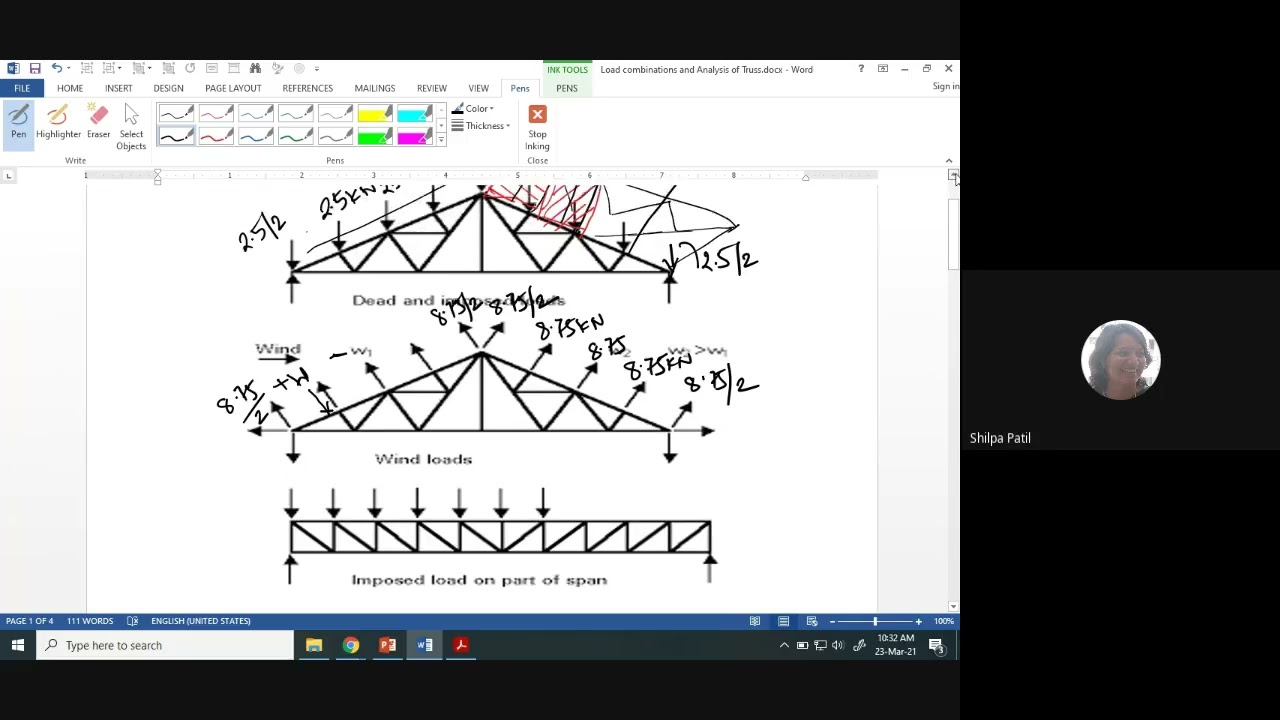Pick the magenta highlighter pen
This screenshot has height=720, width=1280.
pos(415,136)
